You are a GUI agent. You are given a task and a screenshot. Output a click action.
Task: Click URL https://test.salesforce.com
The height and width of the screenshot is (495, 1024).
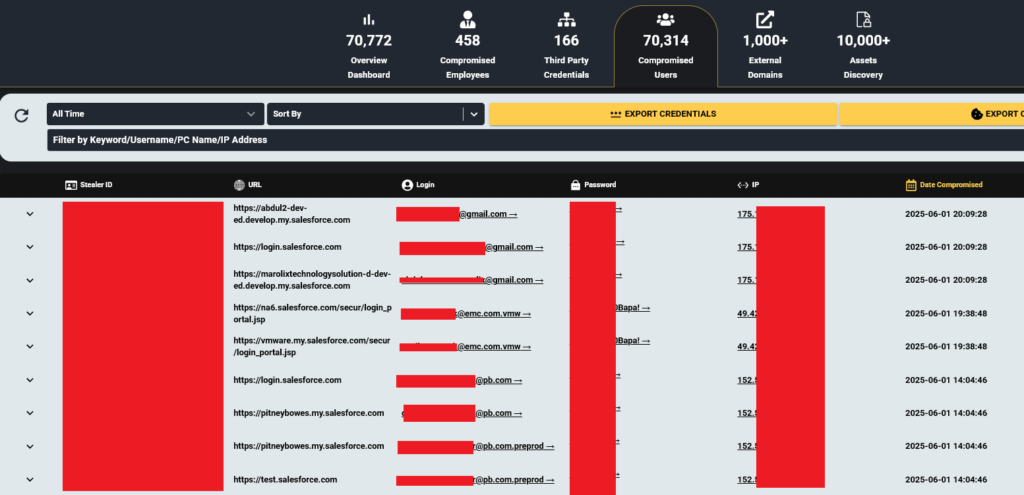pyautogui.click(x=285, y=479)
